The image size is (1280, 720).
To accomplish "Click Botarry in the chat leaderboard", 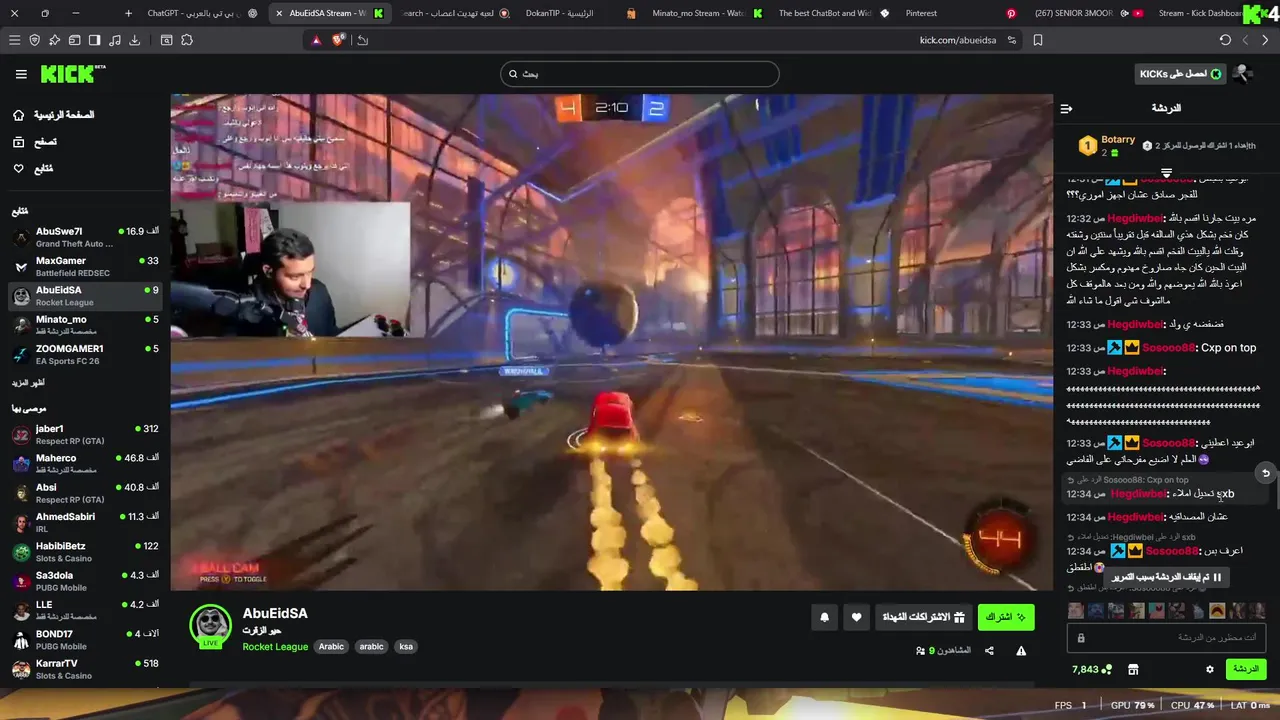I will tap(1118, 140).
